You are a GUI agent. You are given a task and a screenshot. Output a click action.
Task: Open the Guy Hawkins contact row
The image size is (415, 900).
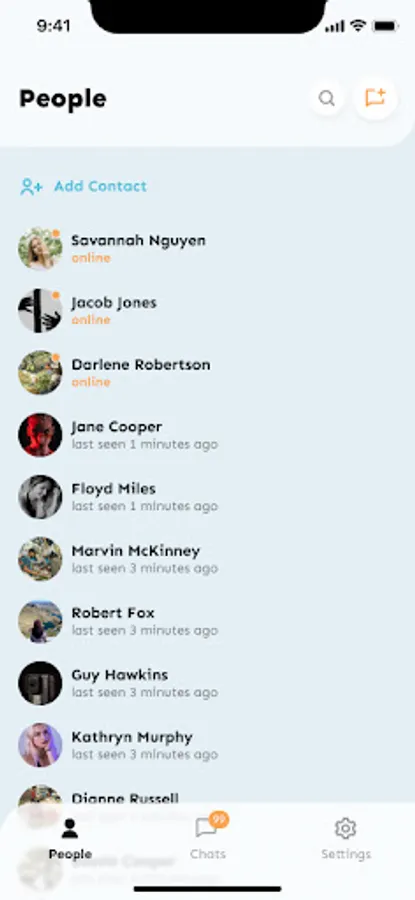[207, 682]
